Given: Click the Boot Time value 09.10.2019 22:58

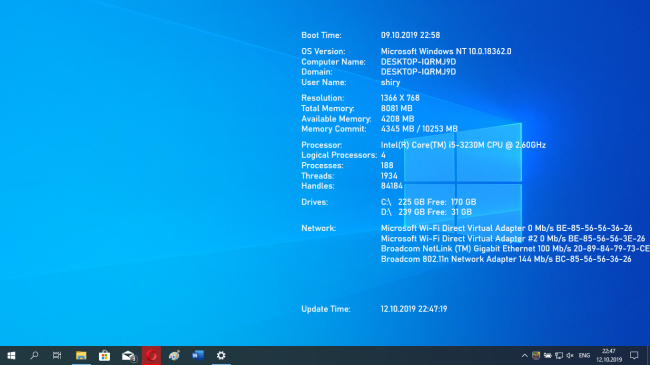Looking at the screenshot, I should (410, 35).
